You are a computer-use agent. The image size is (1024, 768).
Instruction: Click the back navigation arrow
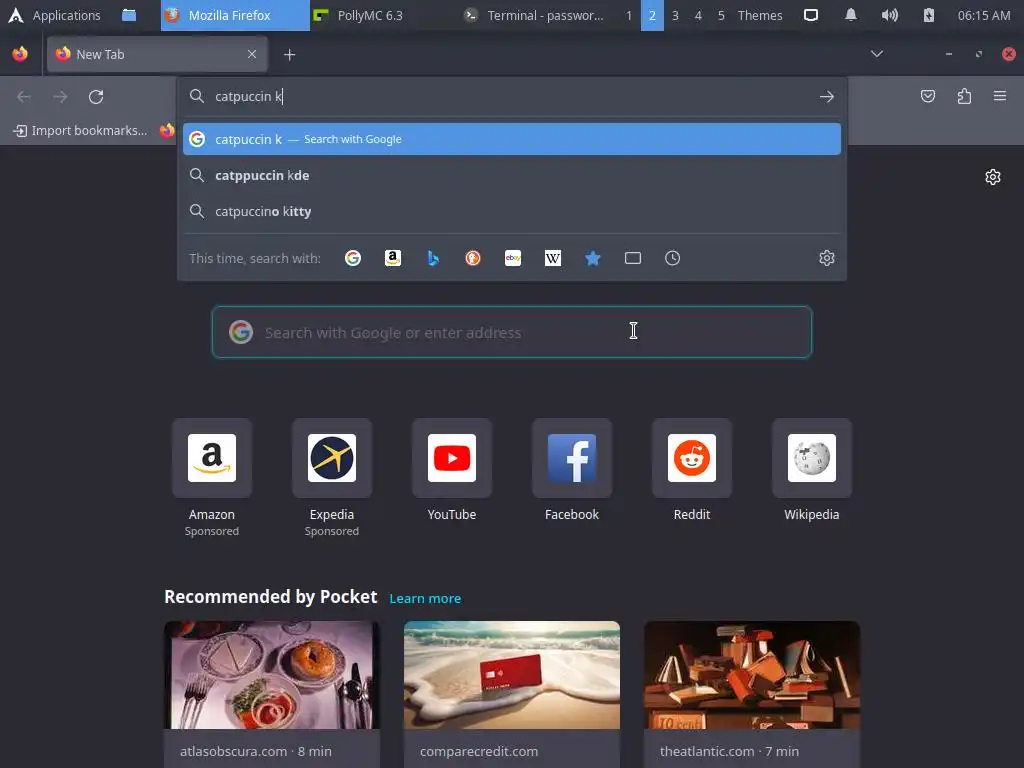click(24, 97)
